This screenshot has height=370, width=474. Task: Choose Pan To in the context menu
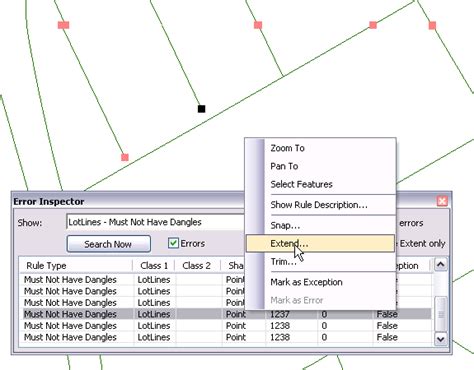pos(284,166)
